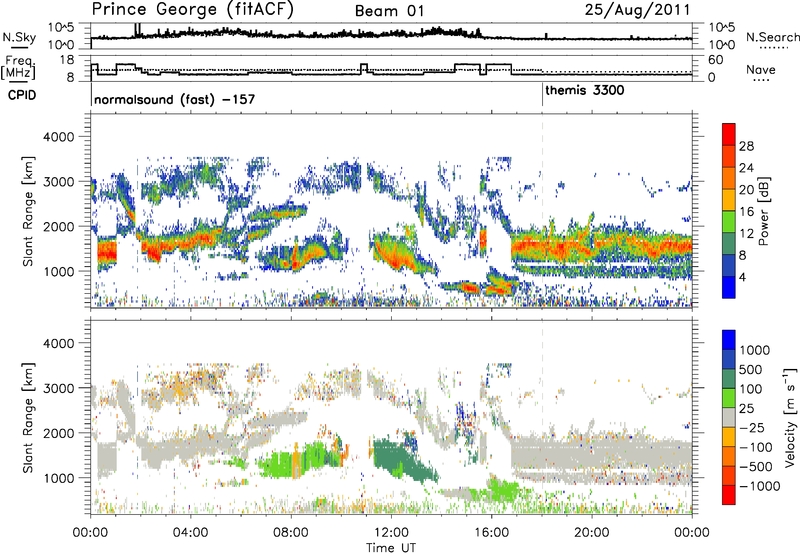Click the '1000' range tick of the velocity panel
Image resolution: width=800 pixels, height=554 pixels.
58,478
